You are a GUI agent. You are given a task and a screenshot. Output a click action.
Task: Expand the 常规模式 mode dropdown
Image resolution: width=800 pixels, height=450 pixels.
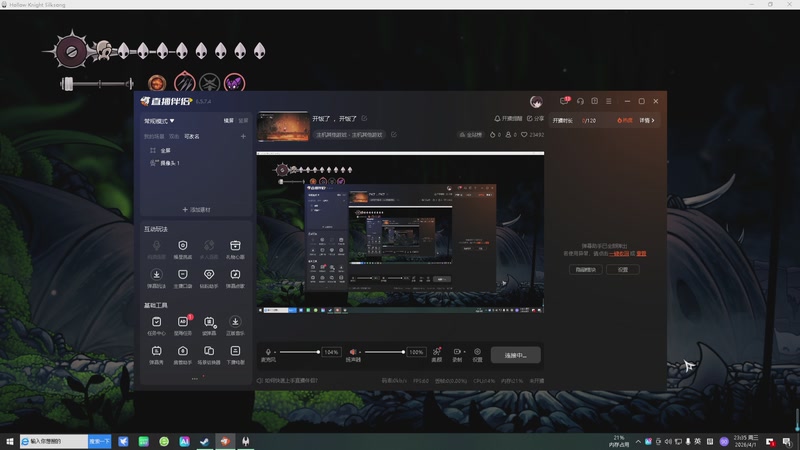click(159, 121)
